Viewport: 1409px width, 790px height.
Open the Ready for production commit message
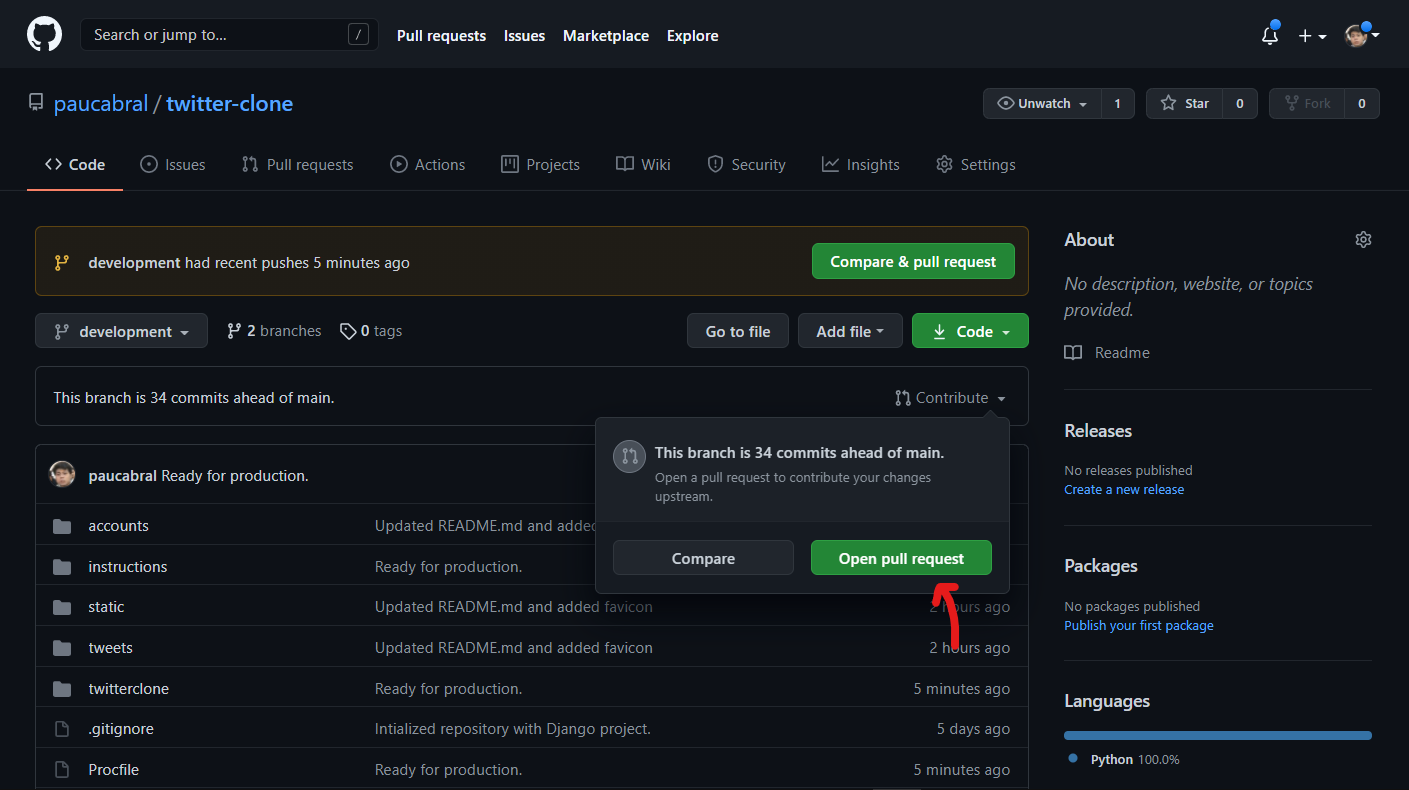(235, 476)
